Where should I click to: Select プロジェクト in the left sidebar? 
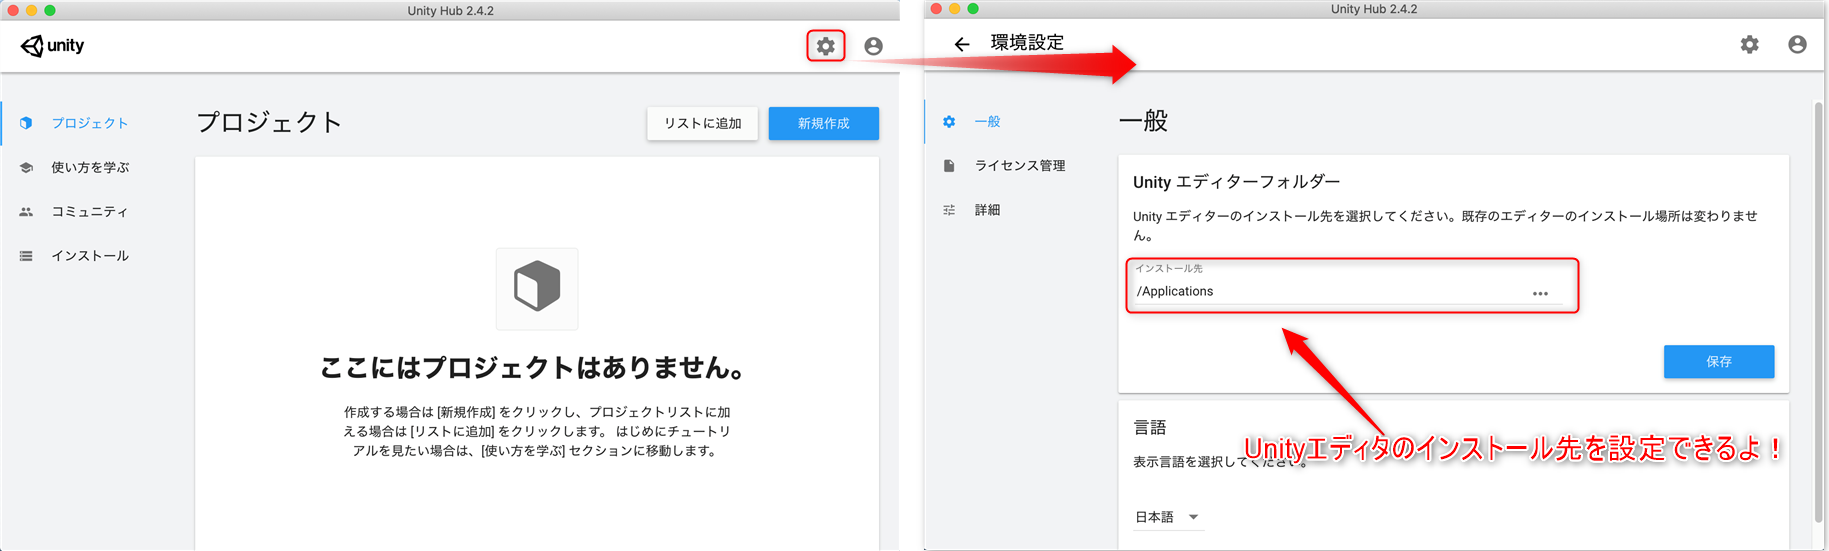tap(90, 123)
